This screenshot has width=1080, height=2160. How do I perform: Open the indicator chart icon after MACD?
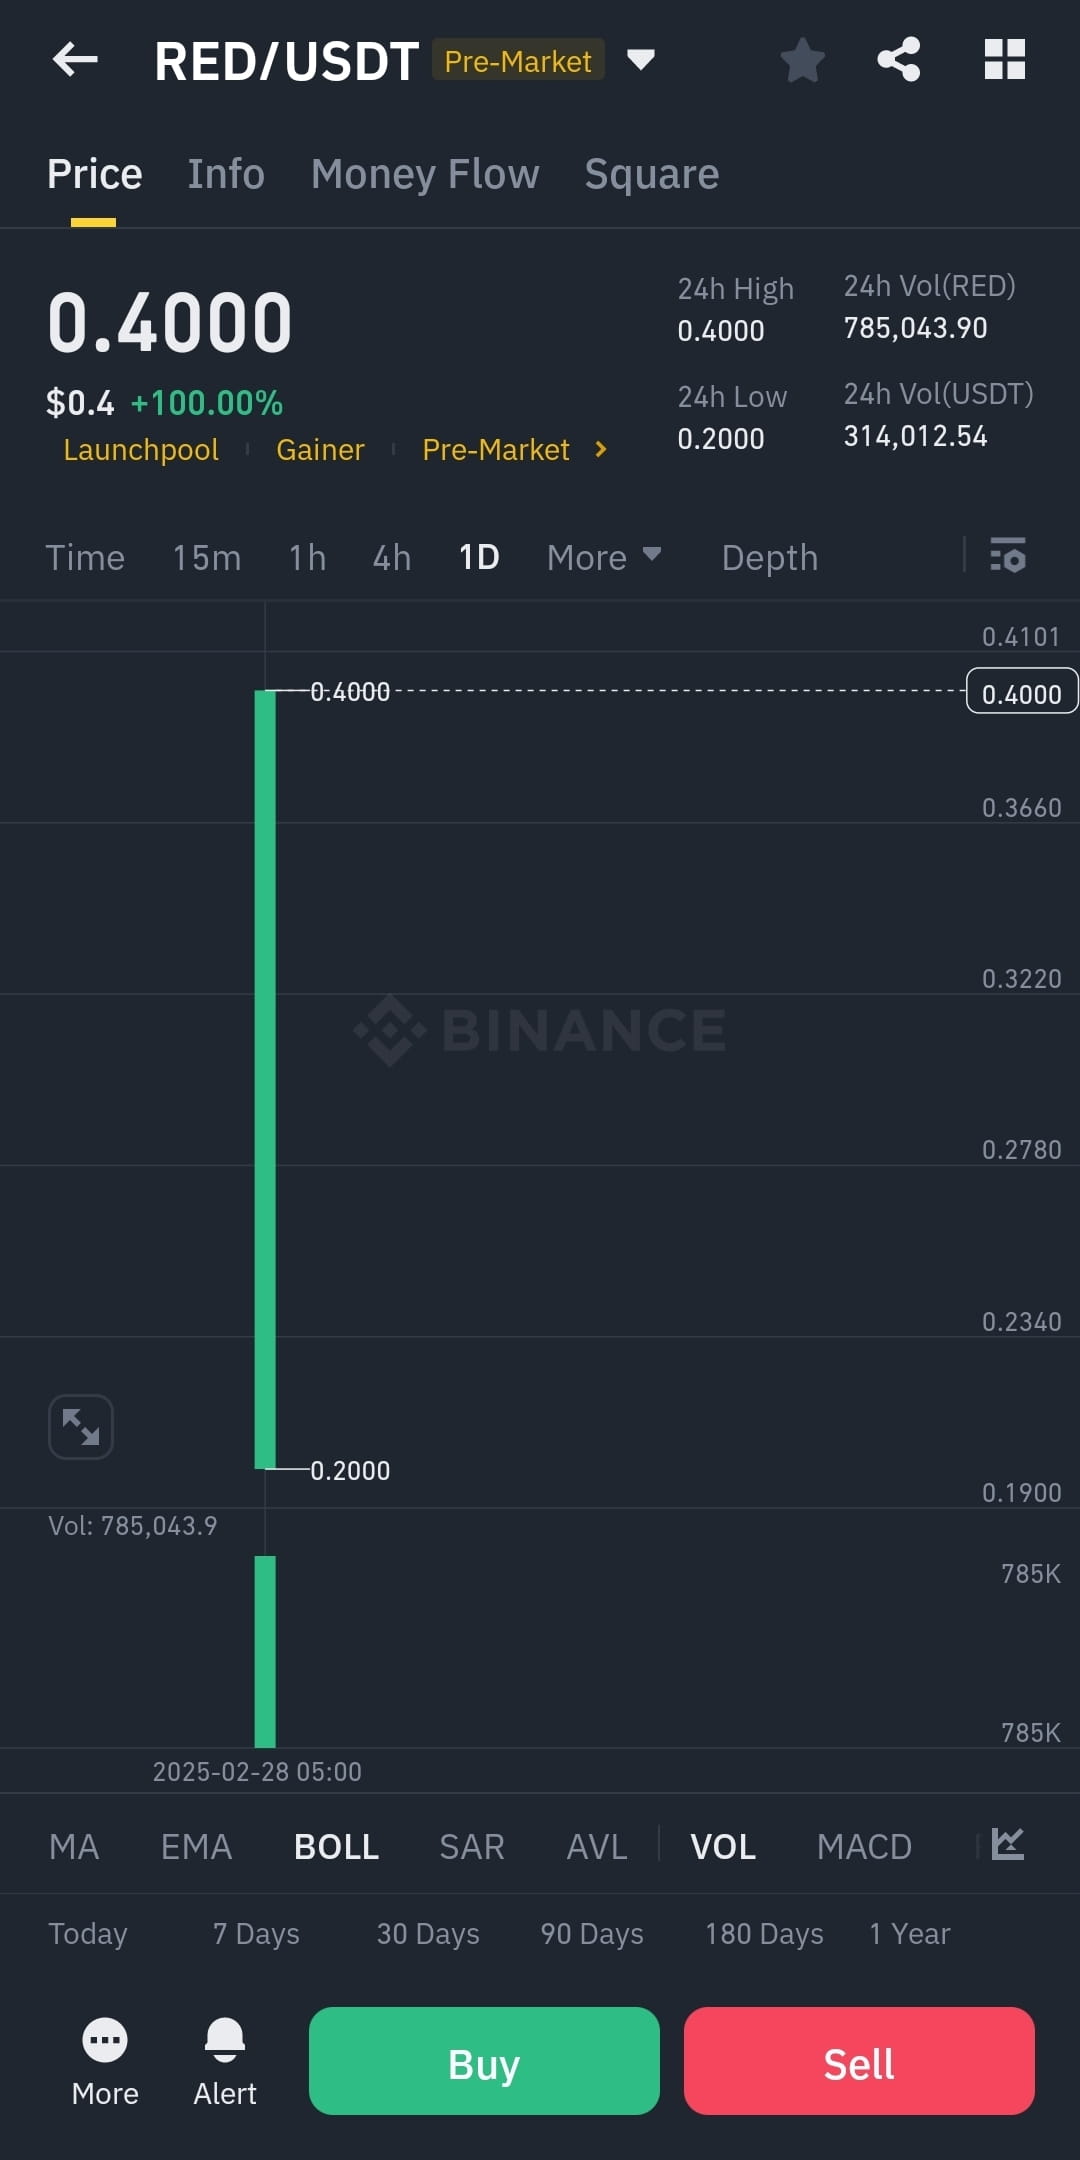tap(1008, 1844)
